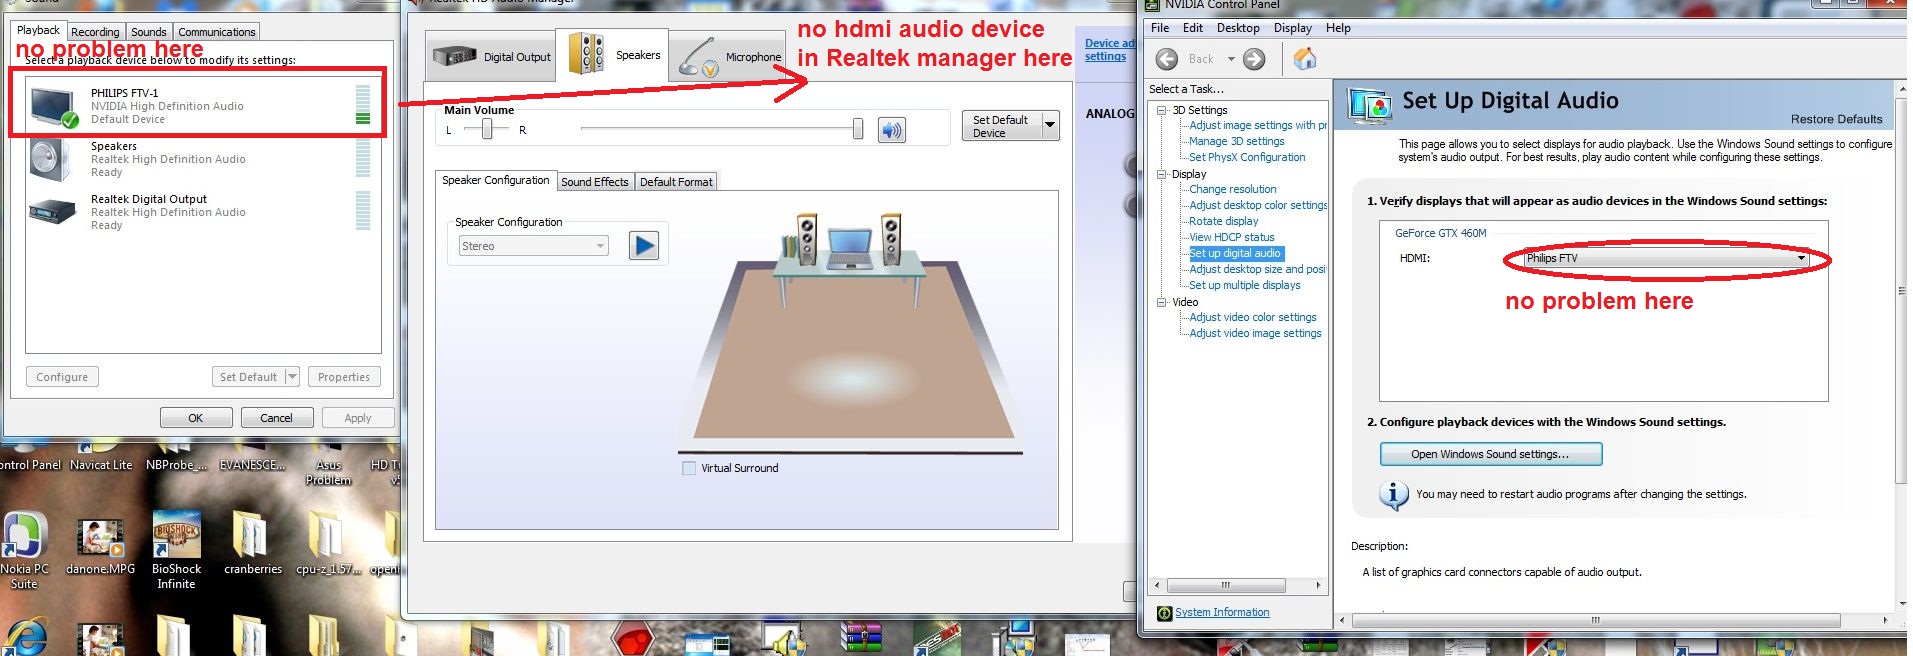Select Set PhysX Configuration task
The width and height of the screenshot is (1913, 656).
1247,157
